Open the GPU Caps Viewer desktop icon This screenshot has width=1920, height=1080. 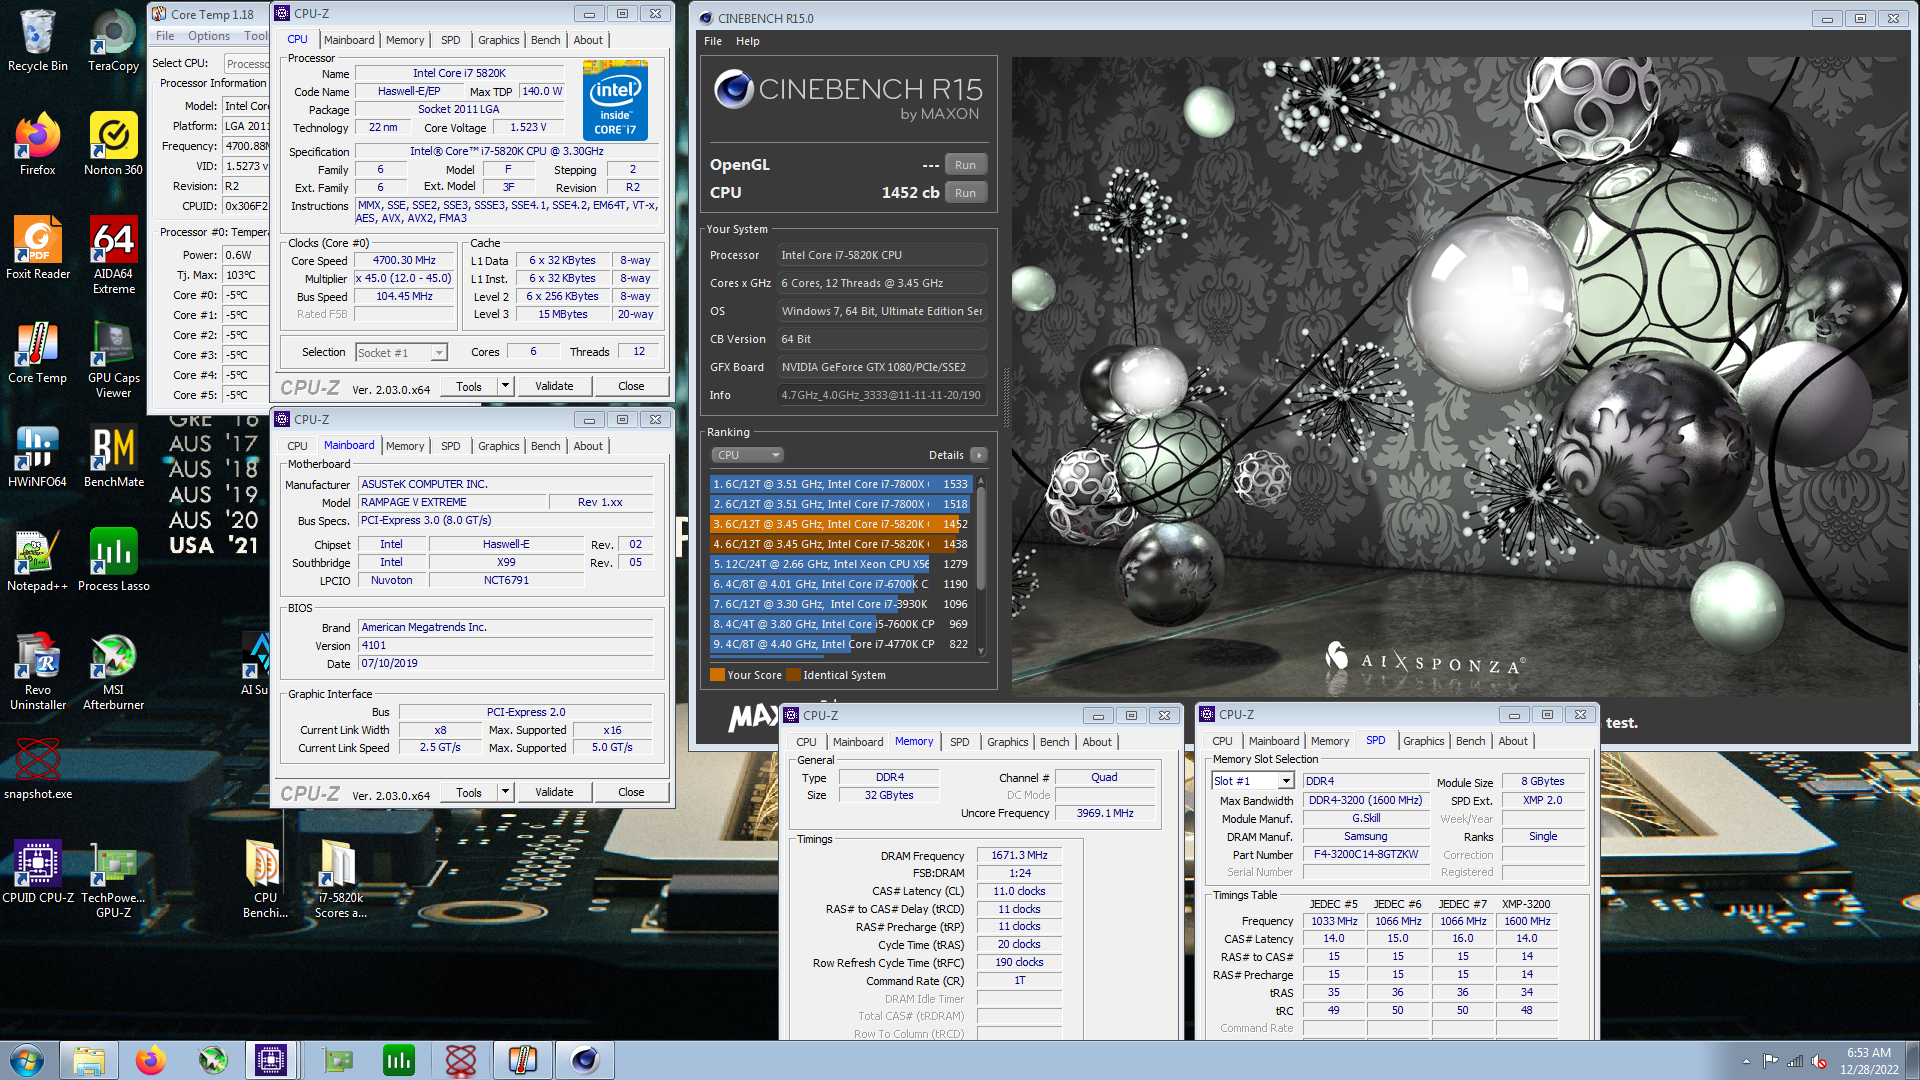[113, 360]
